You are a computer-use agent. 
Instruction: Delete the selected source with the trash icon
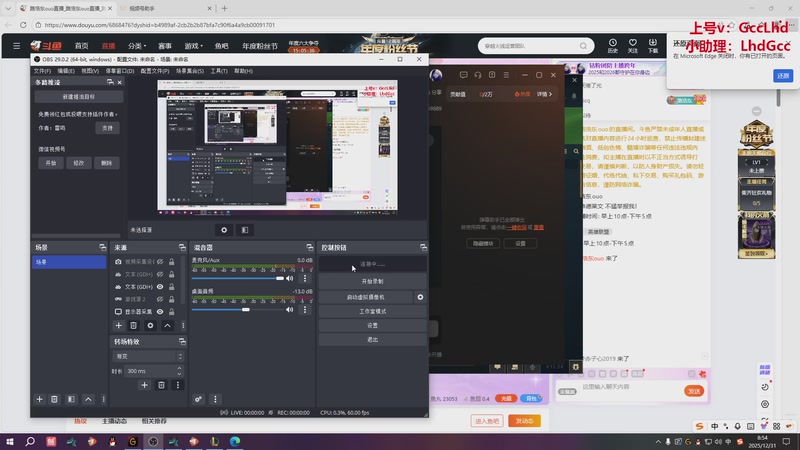[x=133, y=326]
